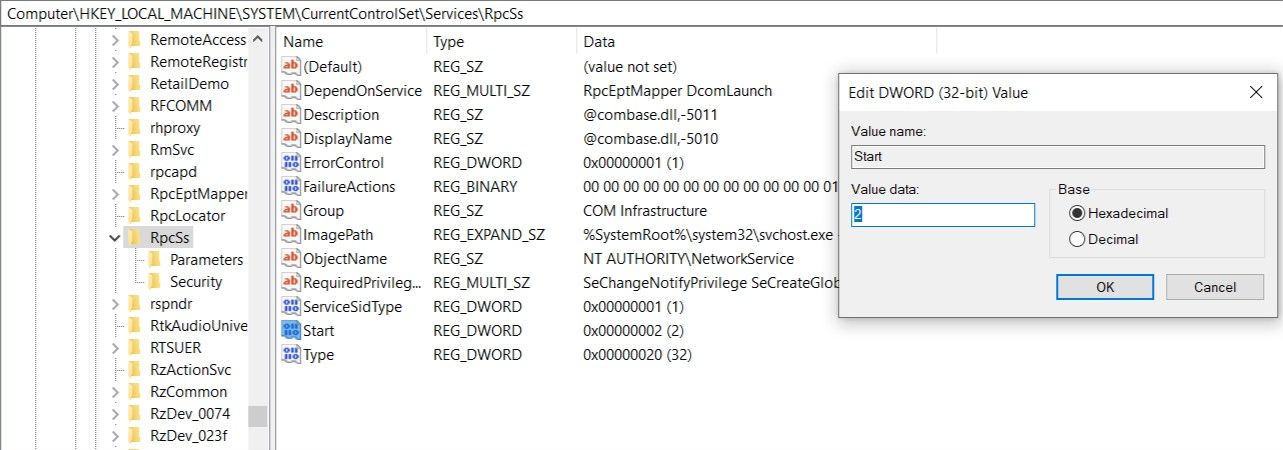Click the Value data input field
This screenshot has height=450, width=1283.
[942, 215]
